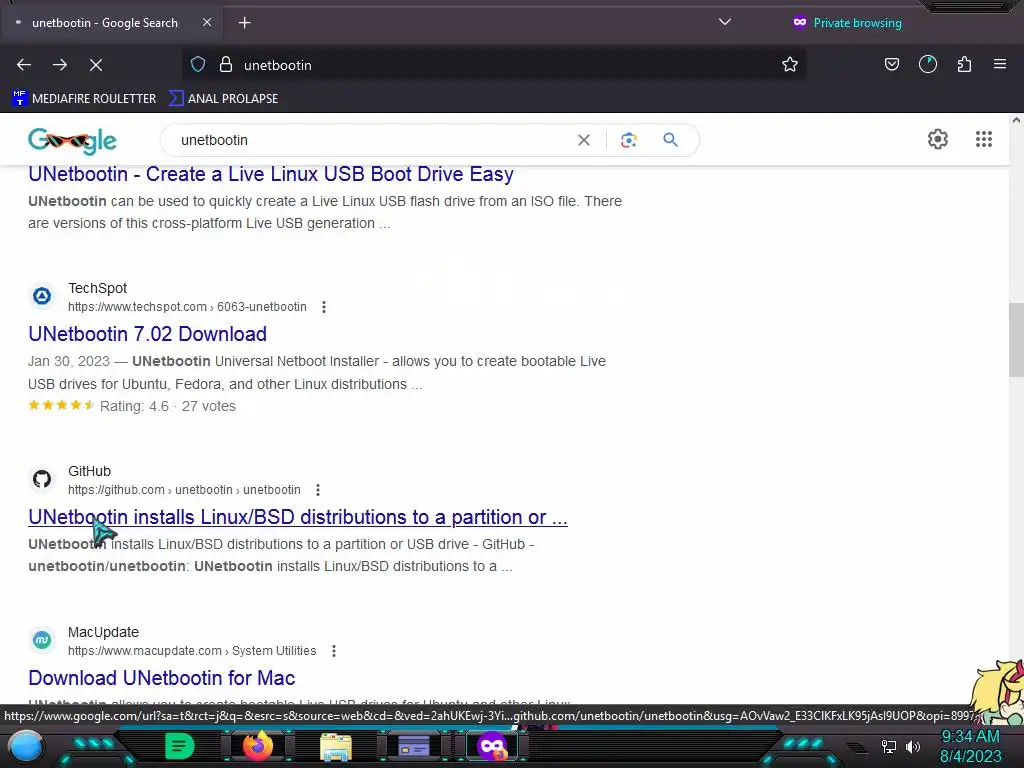Click the scroll up arrow of the page

(x=1016, y=120)
